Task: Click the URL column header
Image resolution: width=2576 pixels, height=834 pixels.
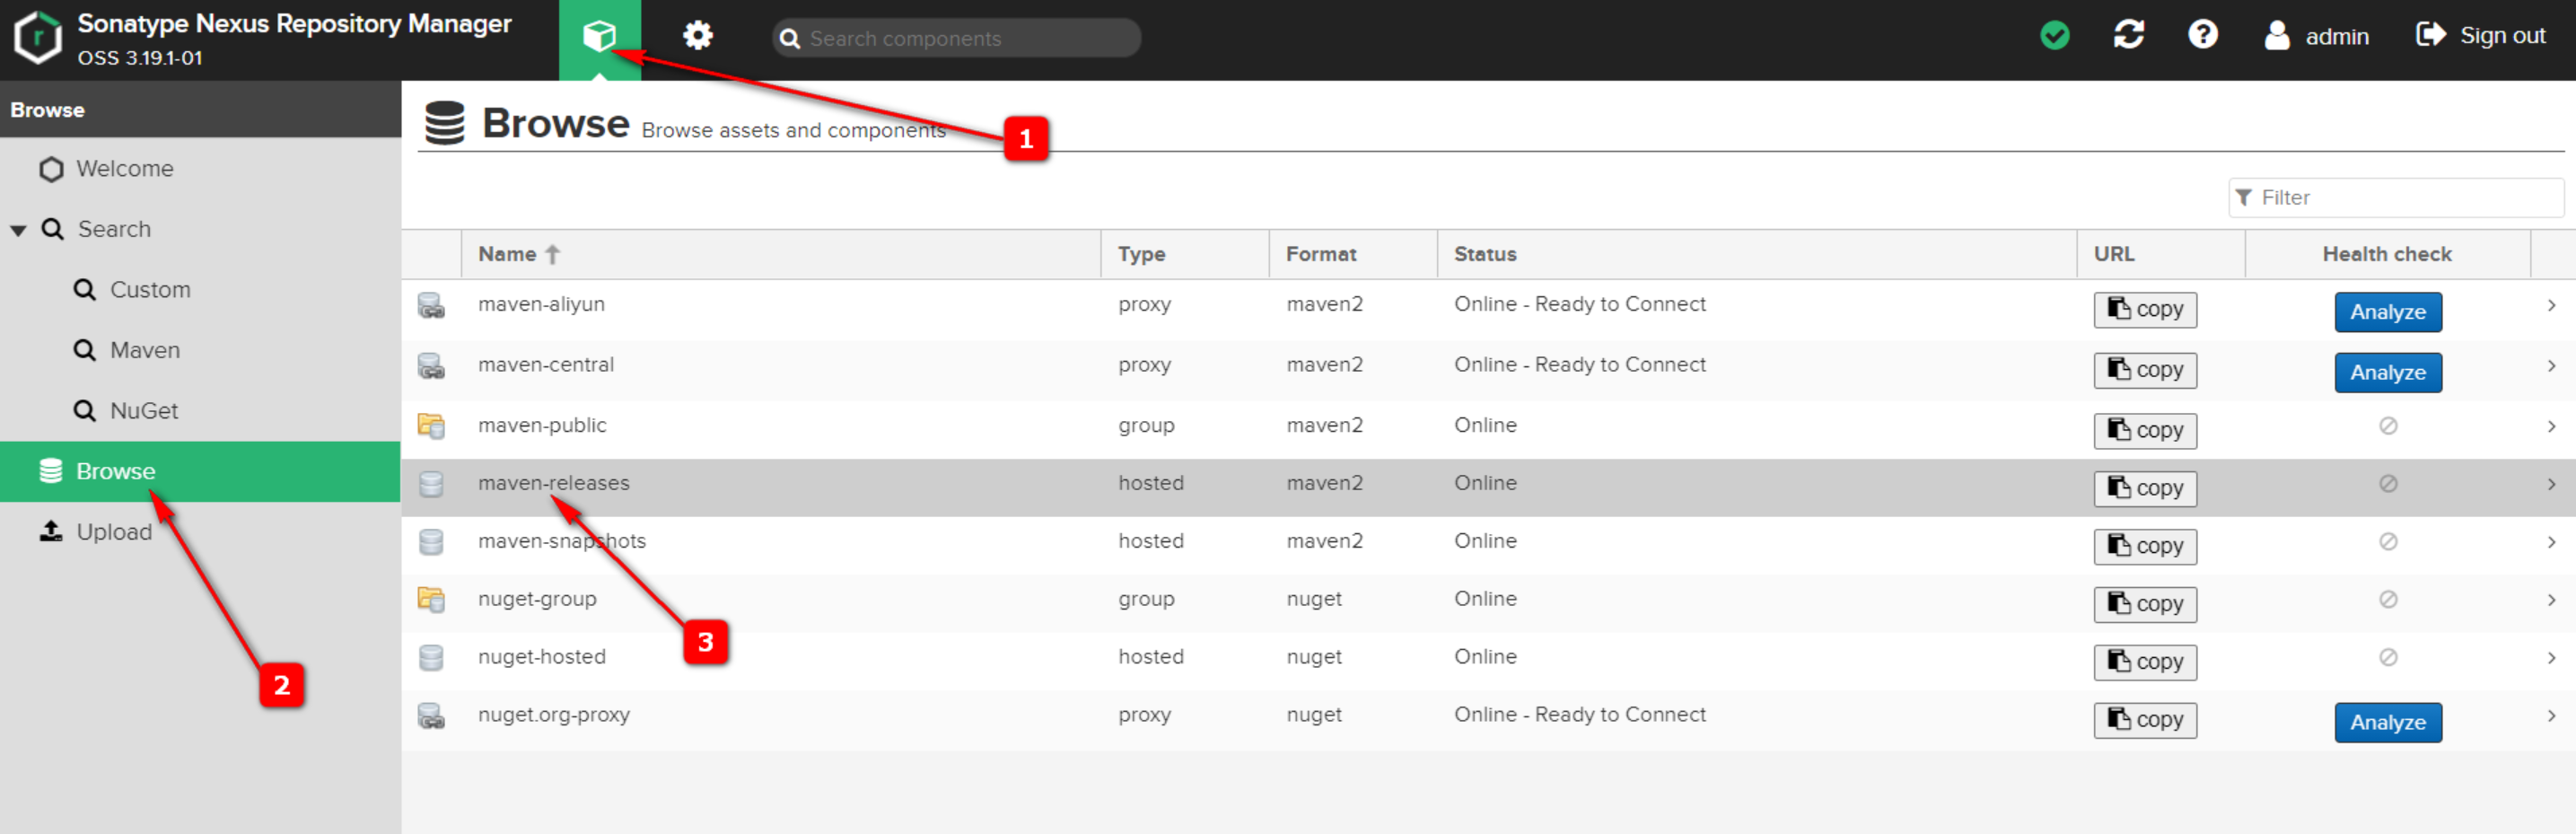Action: click(2161, 254)
